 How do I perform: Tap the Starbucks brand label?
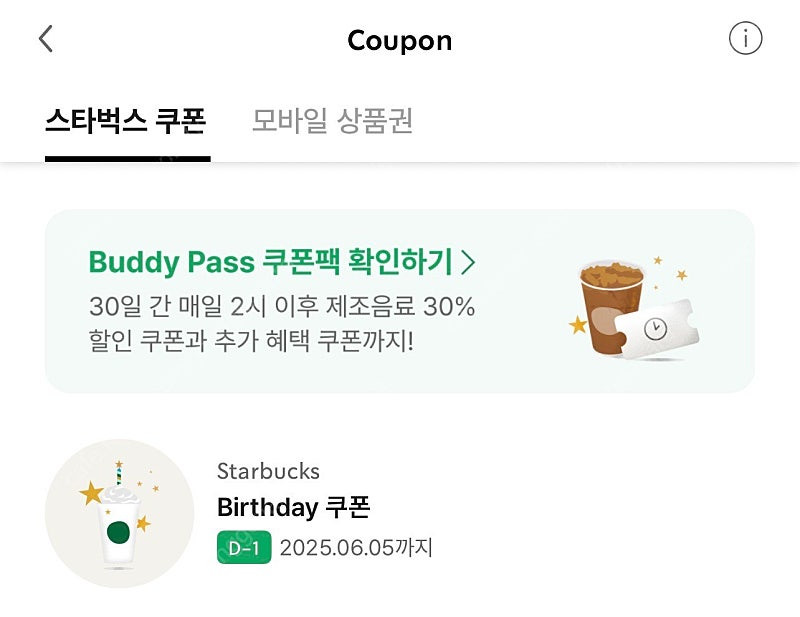pyautogui.click(x=266, y=471)
